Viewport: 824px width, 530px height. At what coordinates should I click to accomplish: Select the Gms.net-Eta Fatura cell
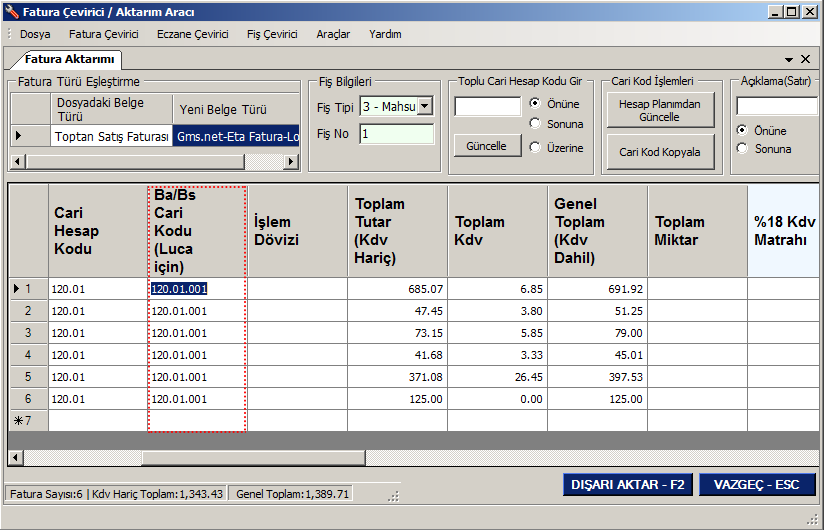click(236, 137)
